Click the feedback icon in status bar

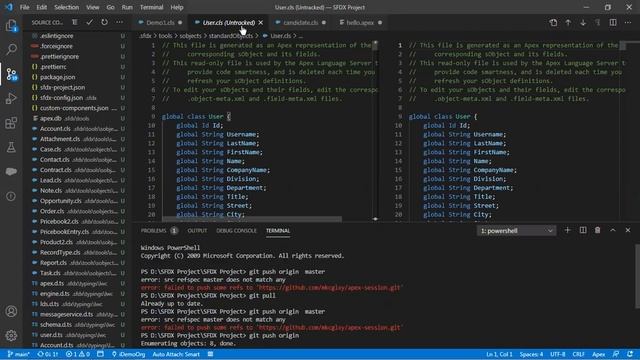616,354
